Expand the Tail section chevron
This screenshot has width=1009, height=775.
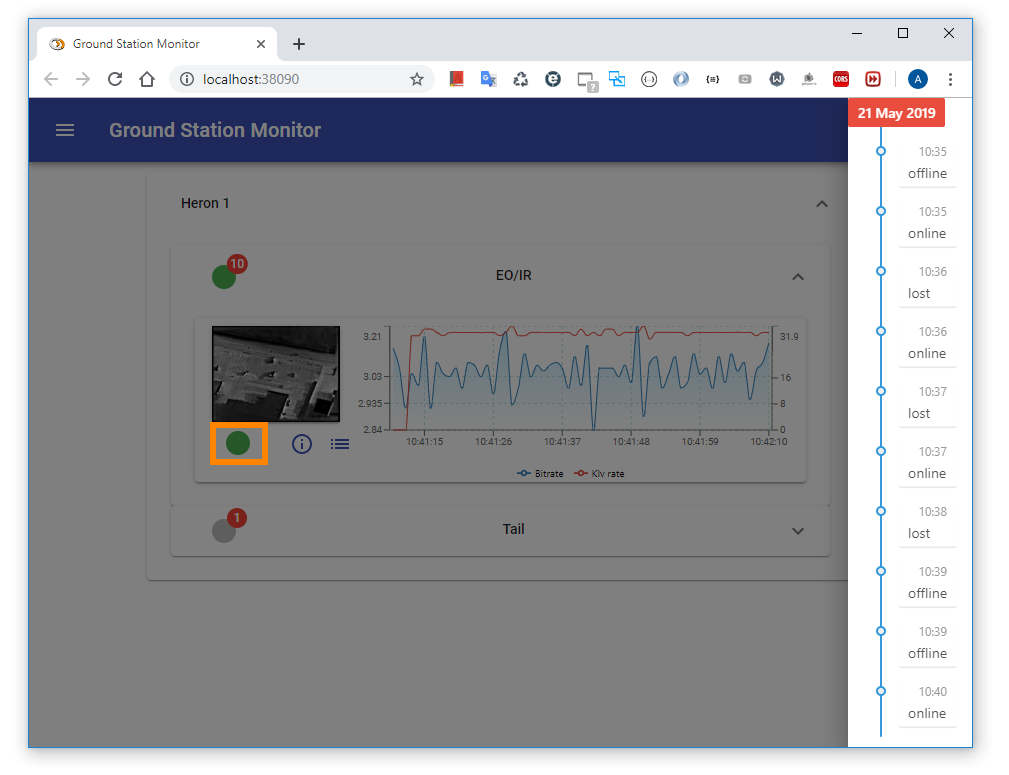pos(797,531)
